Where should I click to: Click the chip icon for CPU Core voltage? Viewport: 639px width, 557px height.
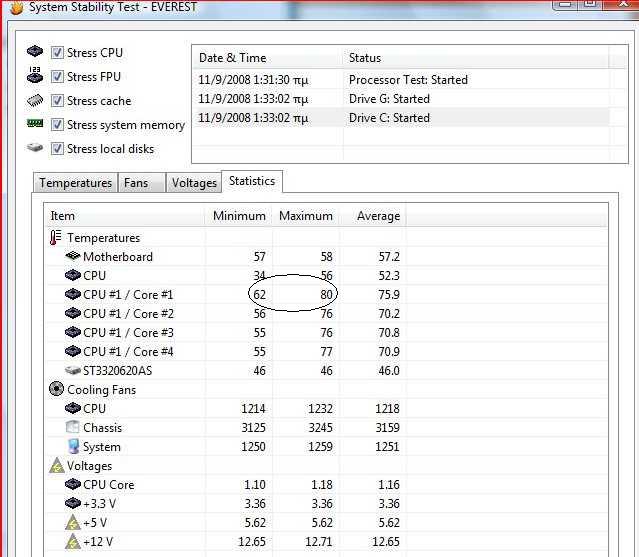(x=73, y=484)
